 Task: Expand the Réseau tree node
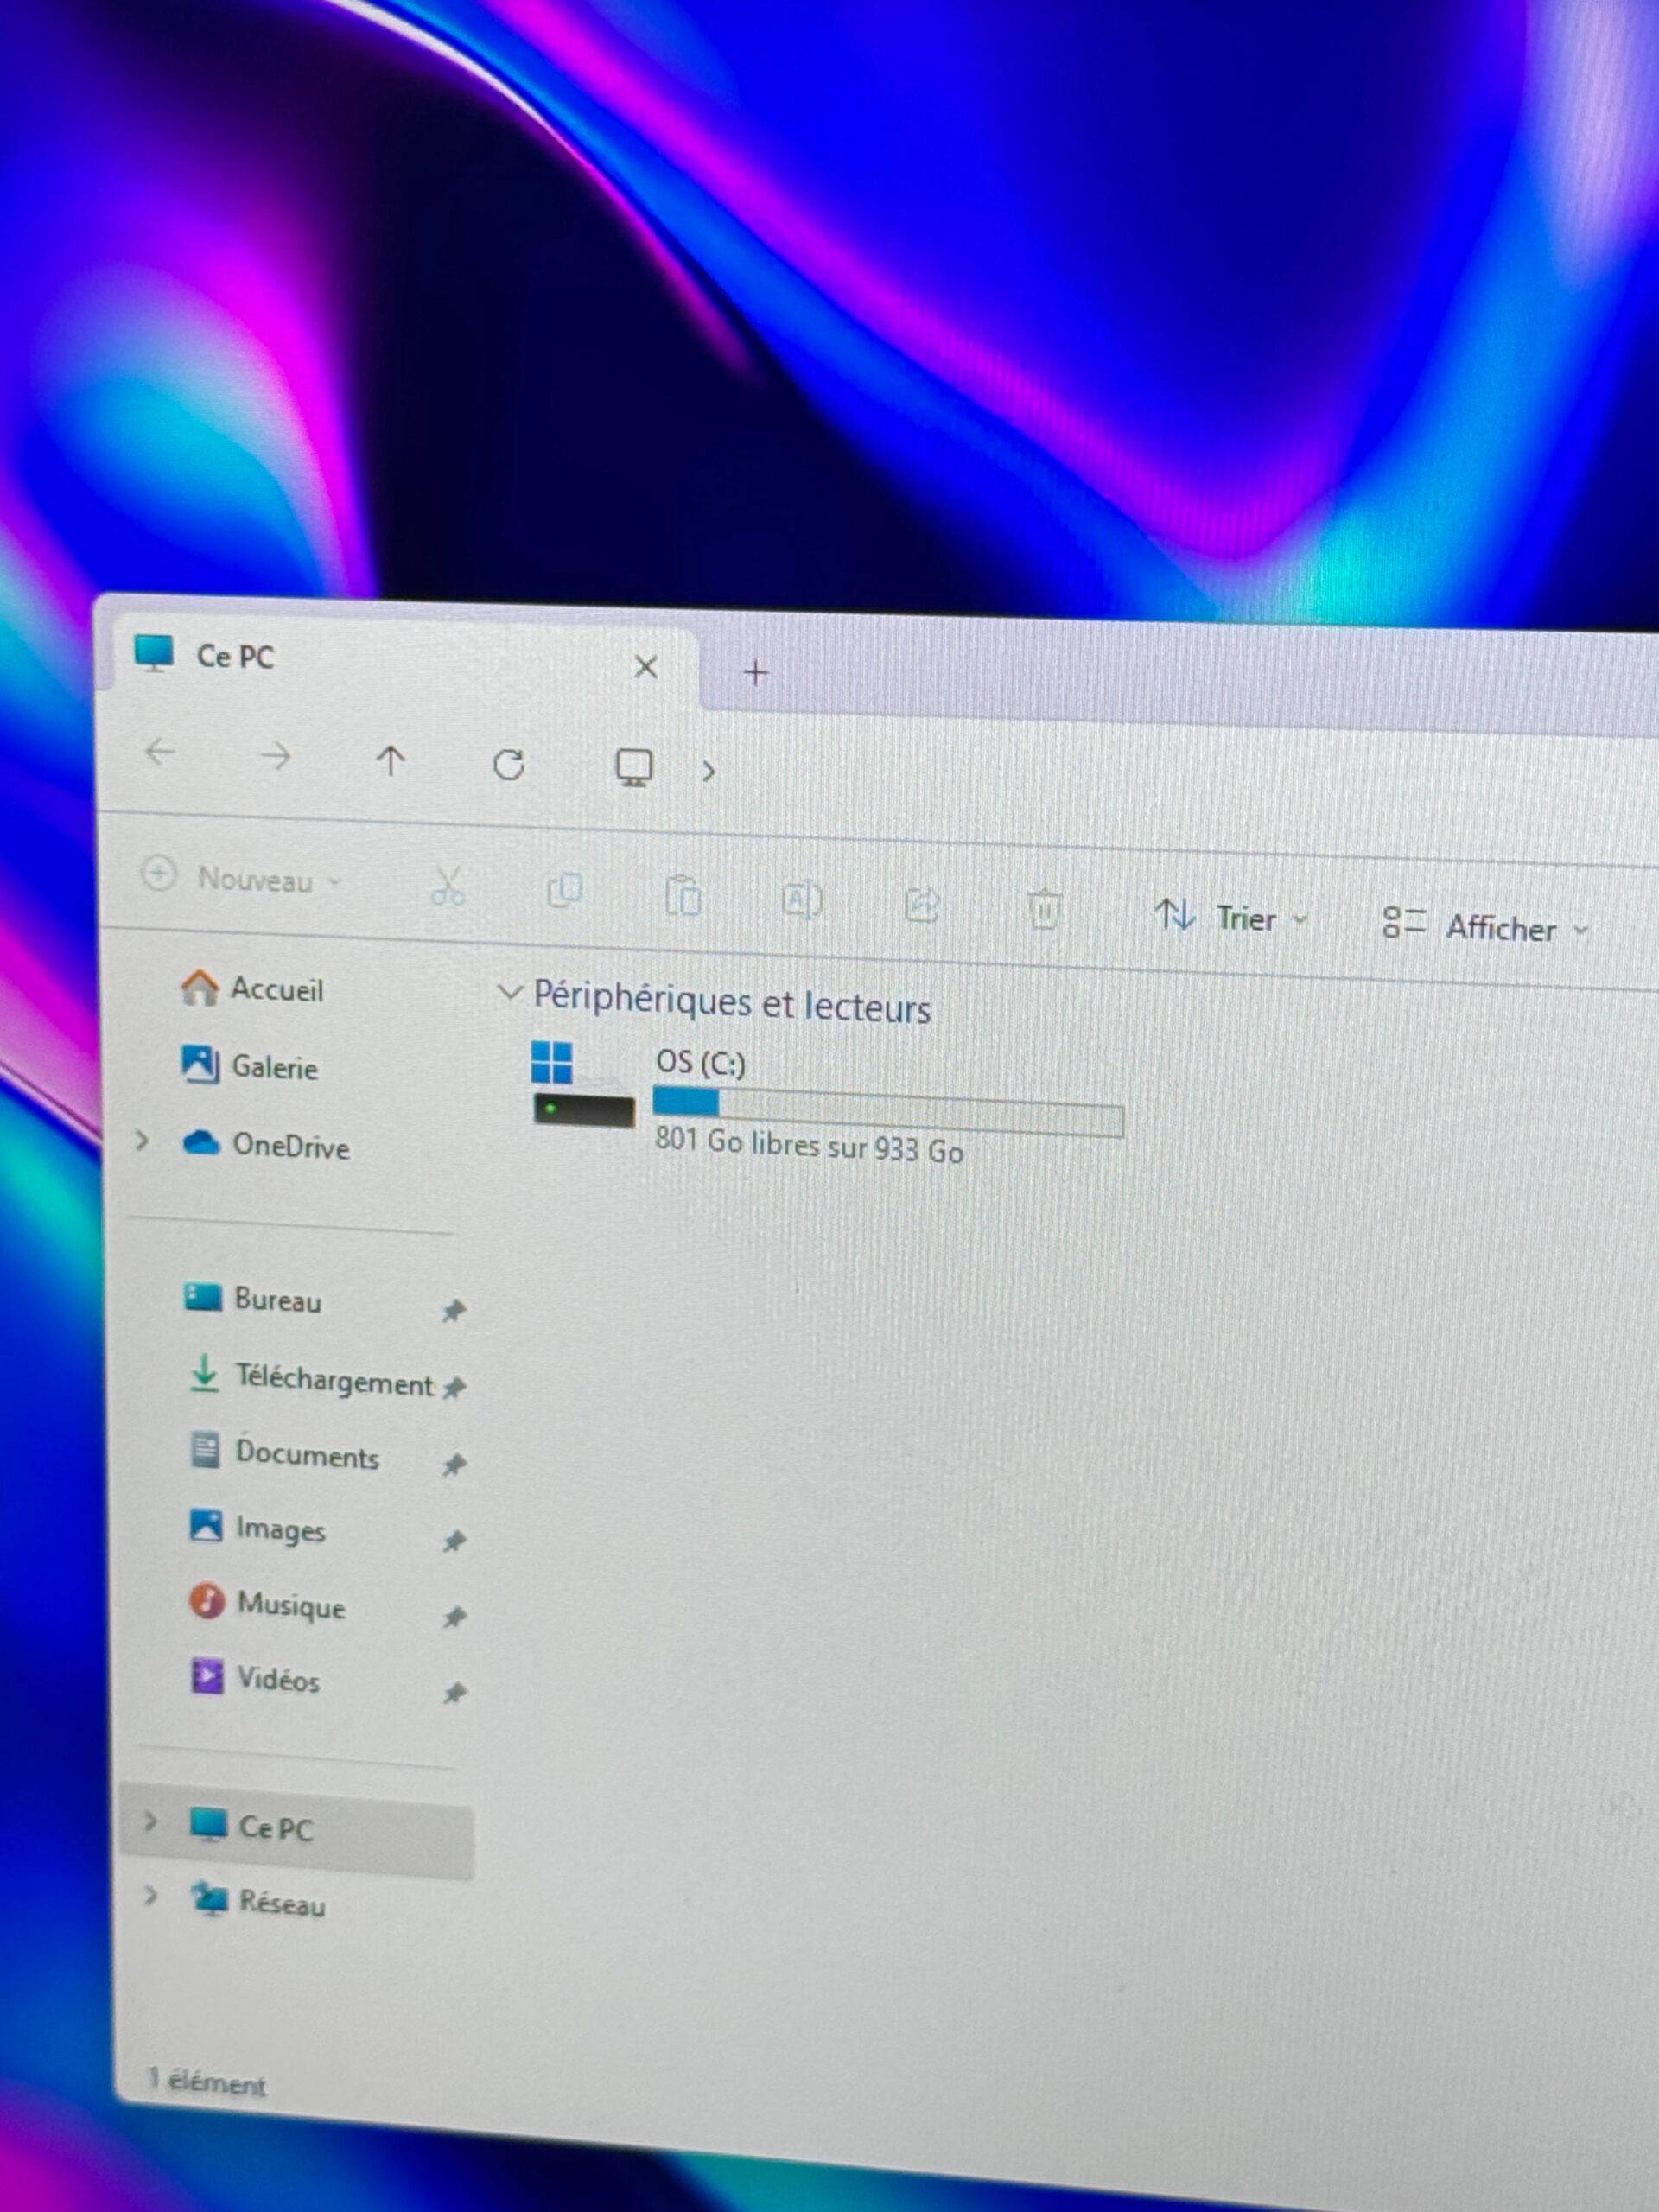click(x=150, y=1895)
